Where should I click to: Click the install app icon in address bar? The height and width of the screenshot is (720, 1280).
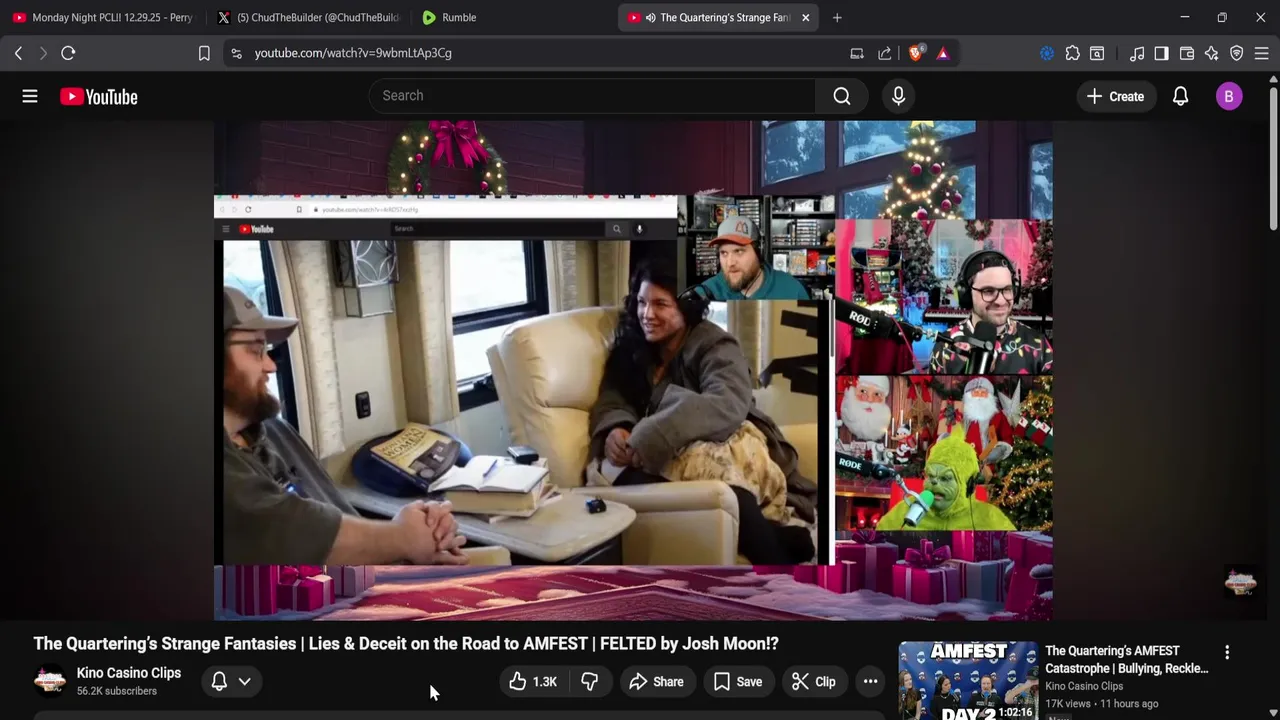click(857, 53)
